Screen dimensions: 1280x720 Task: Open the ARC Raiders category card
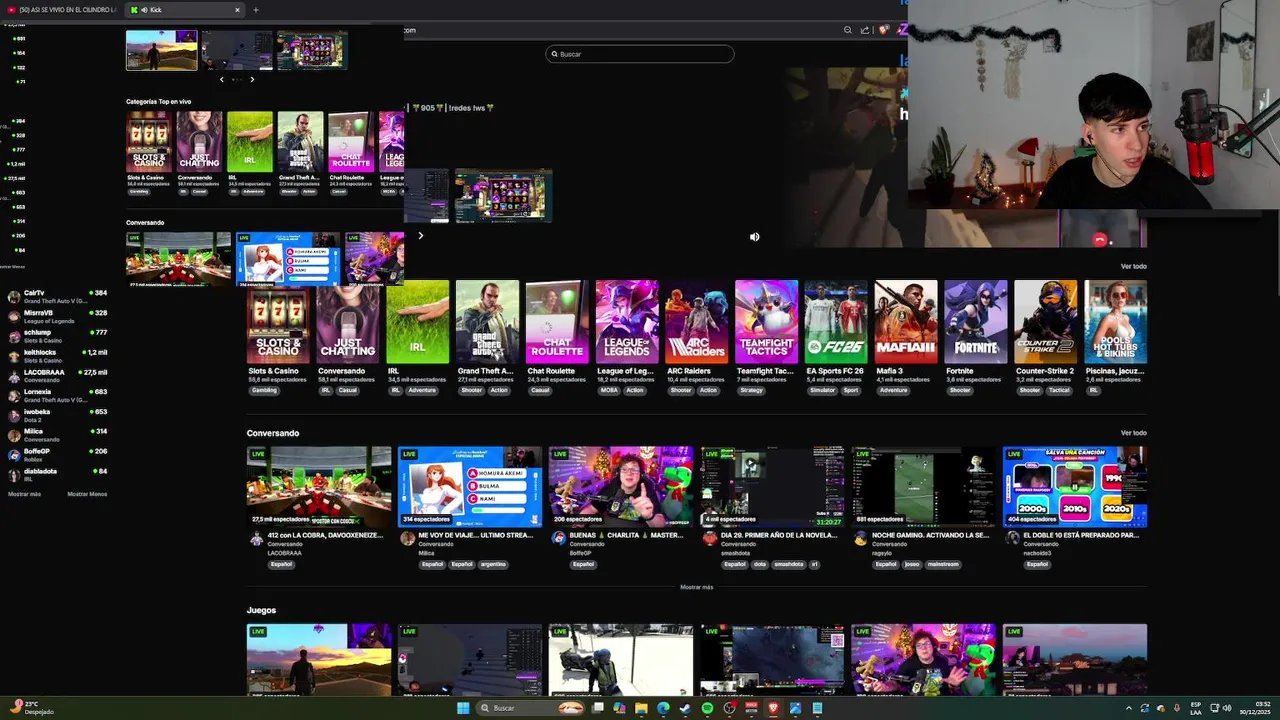(697, 322)
